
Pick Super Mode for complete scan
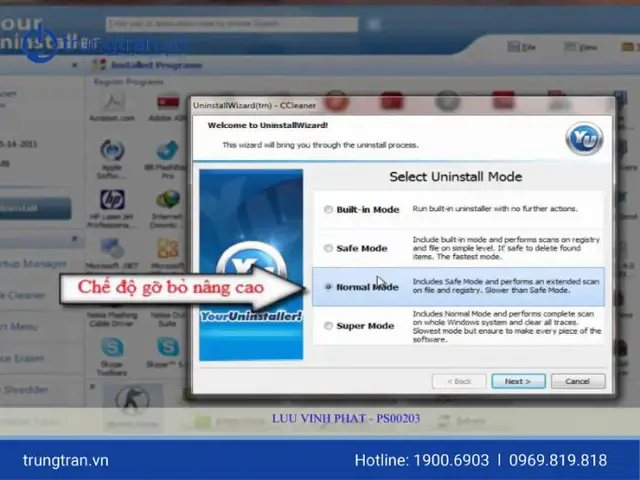point(328,326)
